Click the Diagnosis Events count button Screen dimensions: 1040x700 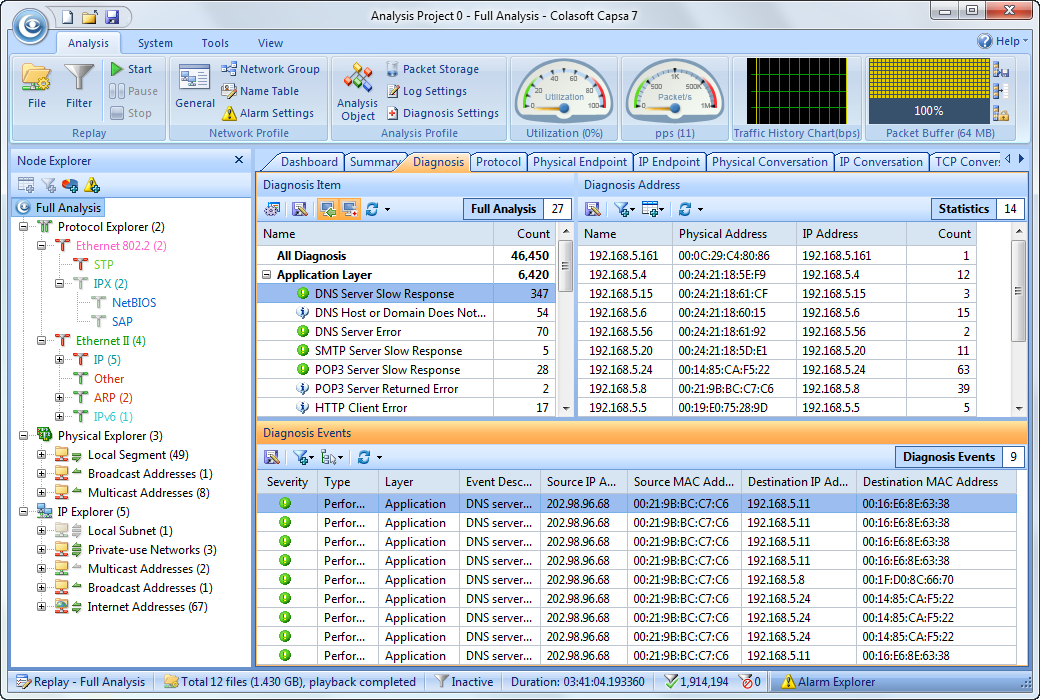tap(948, 456)
